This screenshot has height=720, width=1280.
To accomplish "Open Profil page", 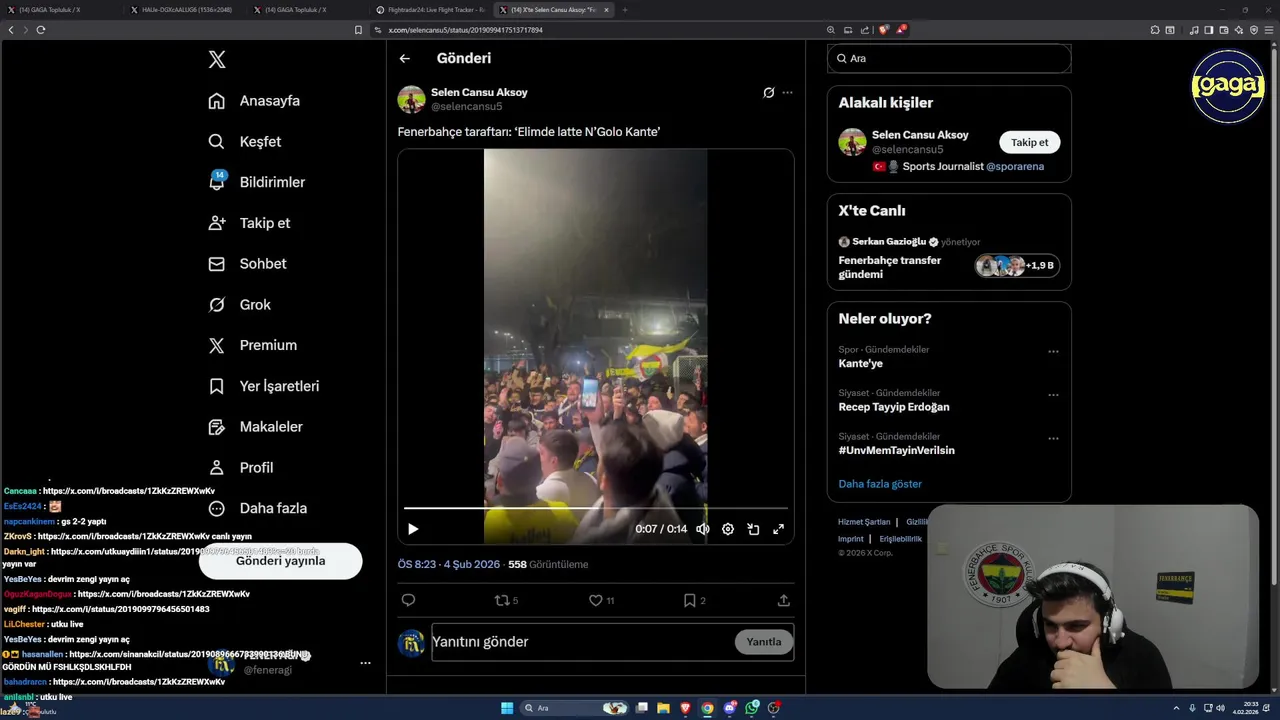I will point(240,467).
